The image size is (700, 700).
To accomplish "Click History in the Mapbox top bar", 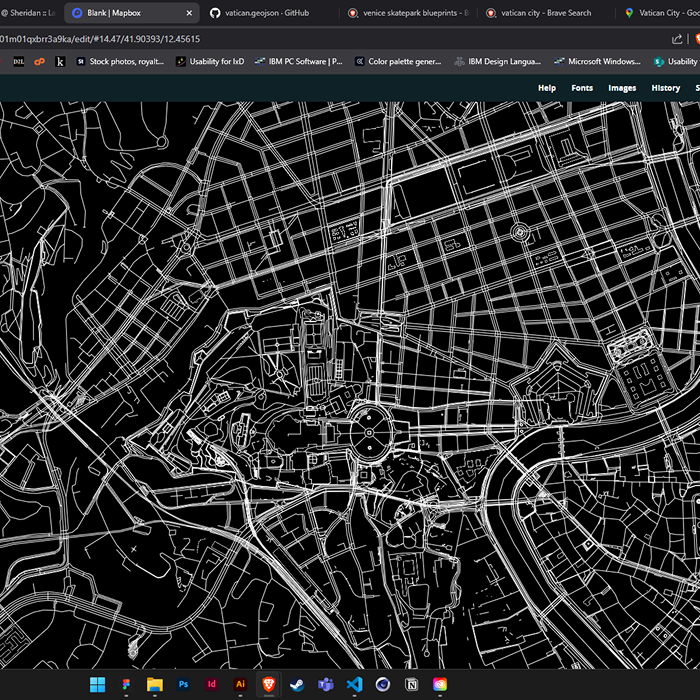I will [665, 88].
